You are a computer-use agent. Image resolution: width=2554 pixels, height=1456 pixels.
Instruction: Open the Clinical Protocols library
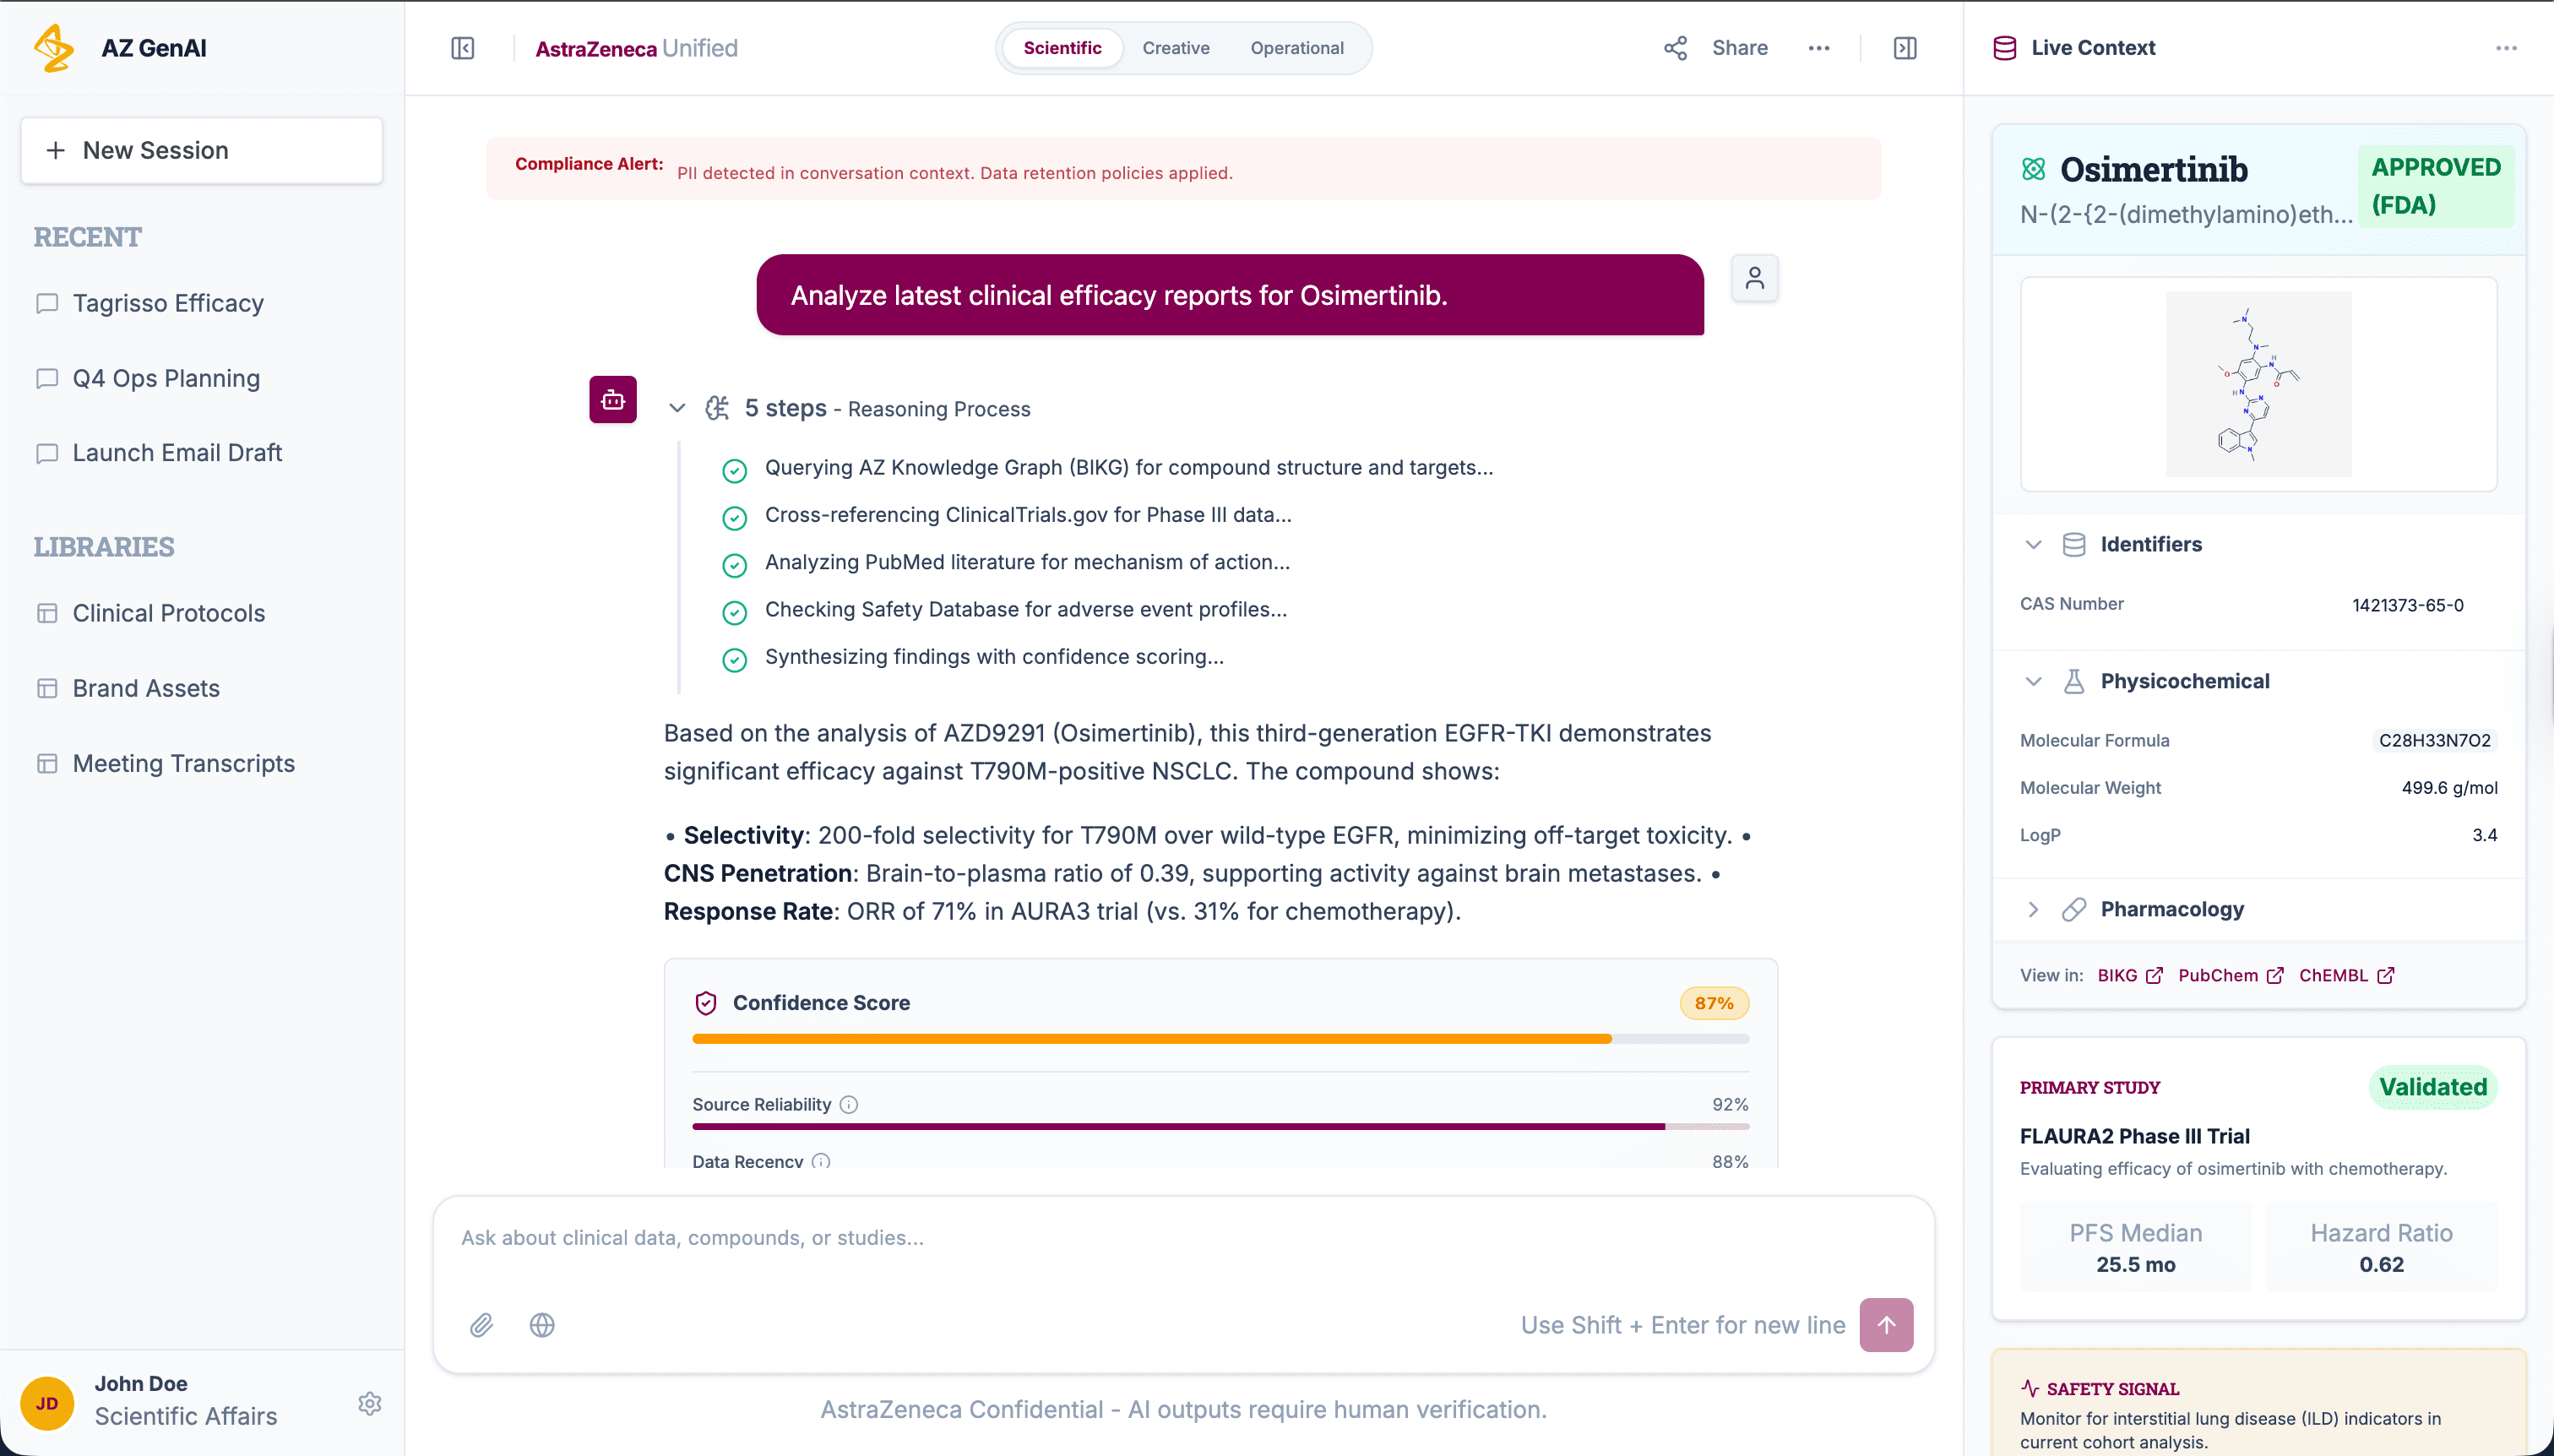coord(168,613)
